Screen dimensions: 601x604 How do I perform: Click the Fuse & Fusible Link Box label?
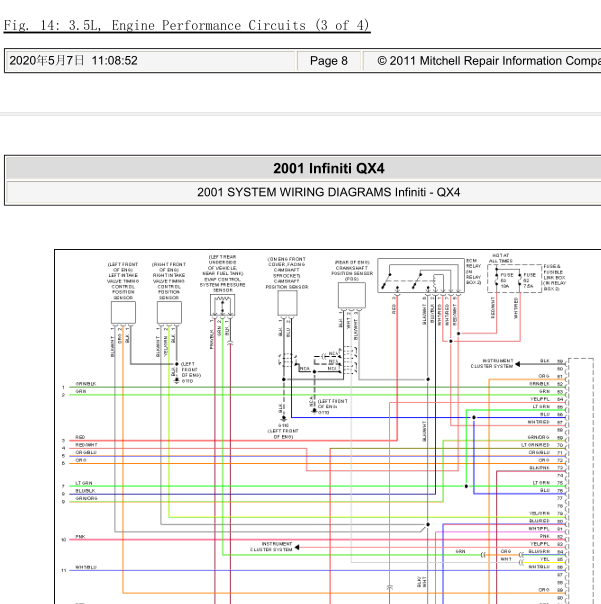[555, 277]
